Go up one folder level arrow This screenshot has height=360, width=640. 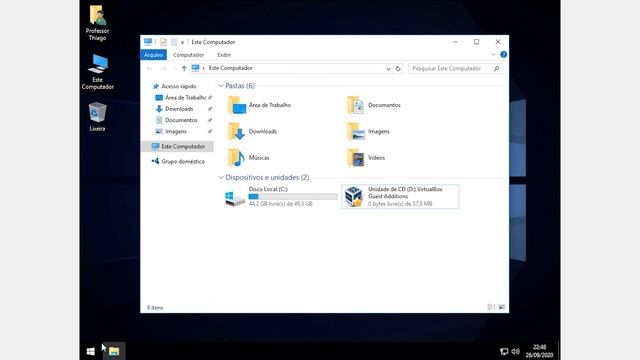pos(184,69)
